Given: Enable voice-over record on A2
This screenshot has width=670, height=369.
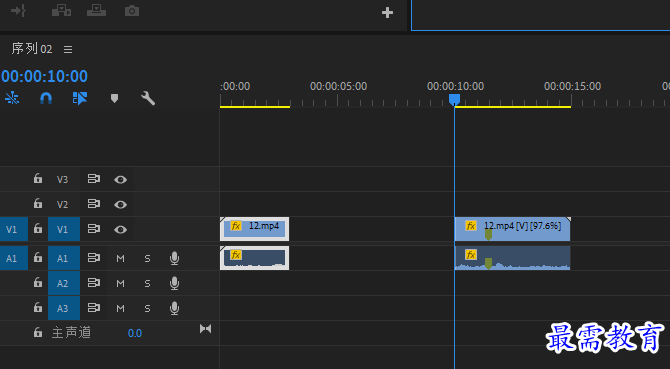Looking at the screenshot, I should [174, 283].
